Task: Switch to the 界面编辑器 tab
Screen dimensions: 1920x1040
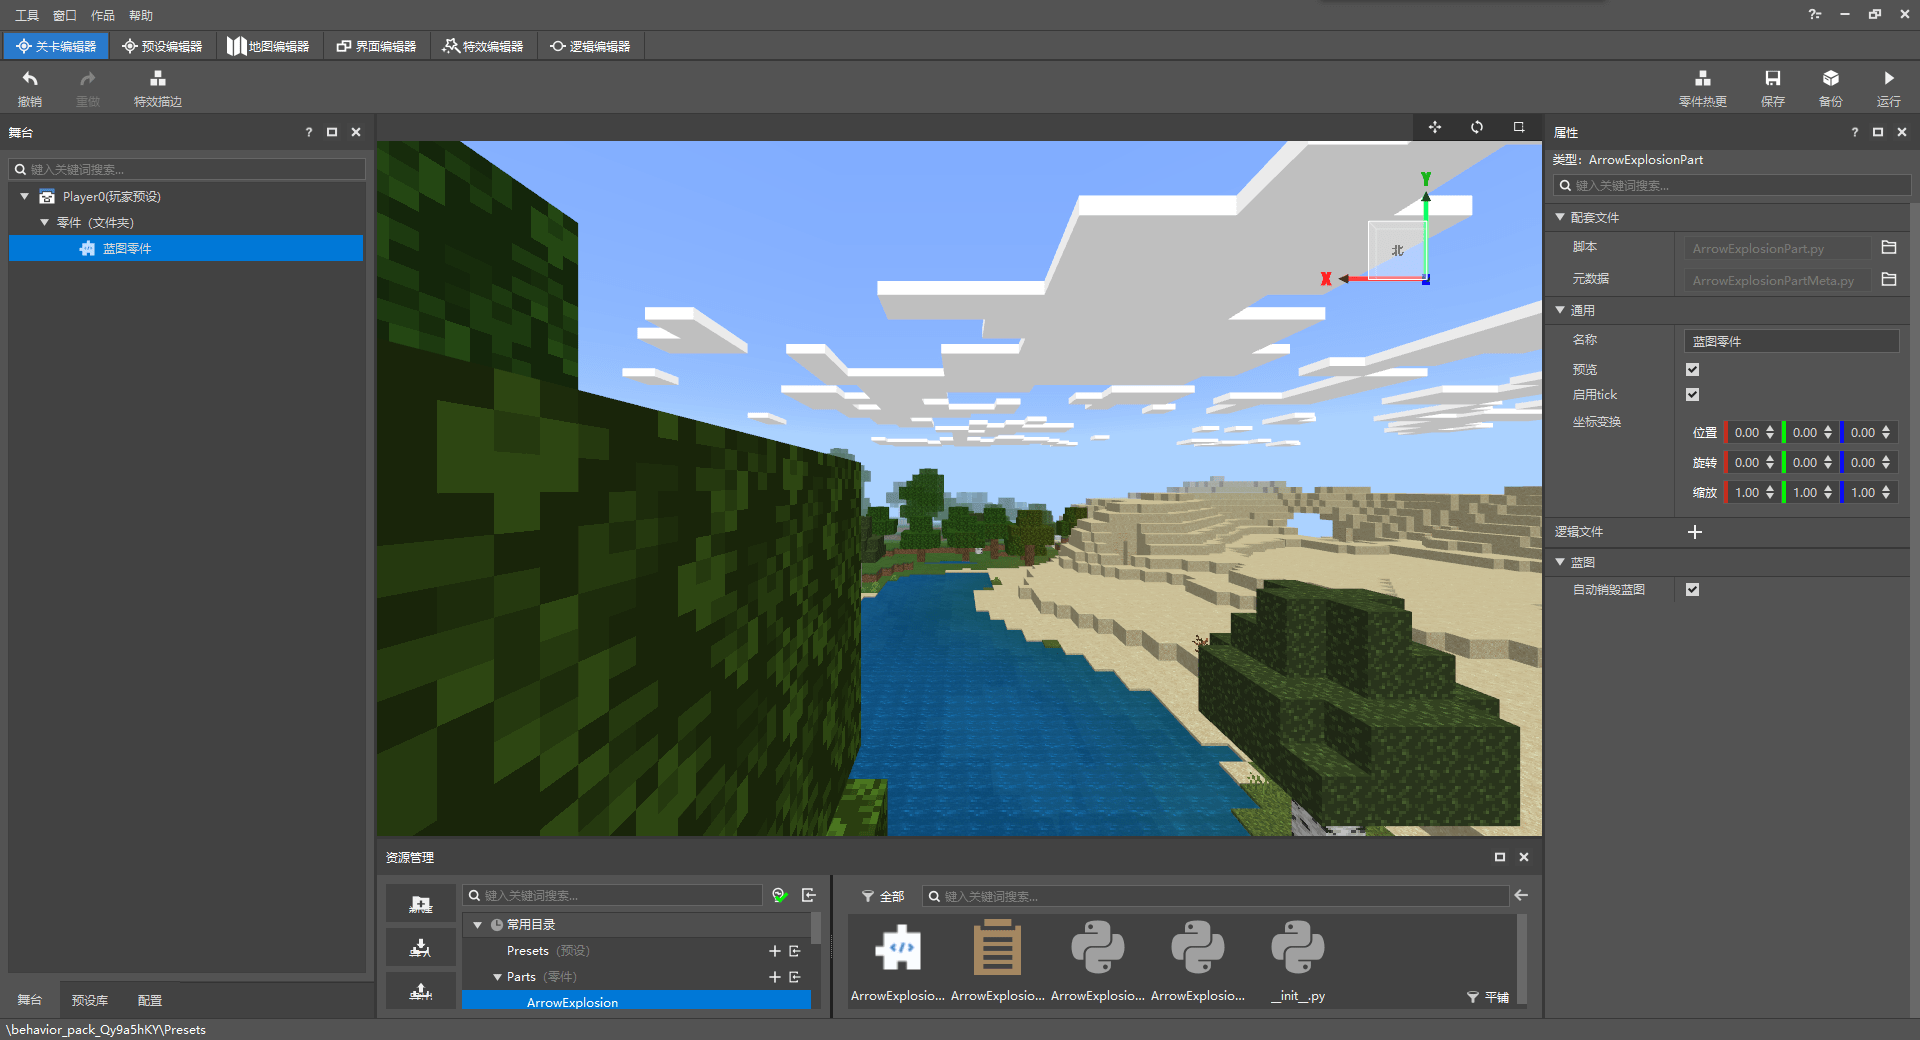Action: click(376, 46)
